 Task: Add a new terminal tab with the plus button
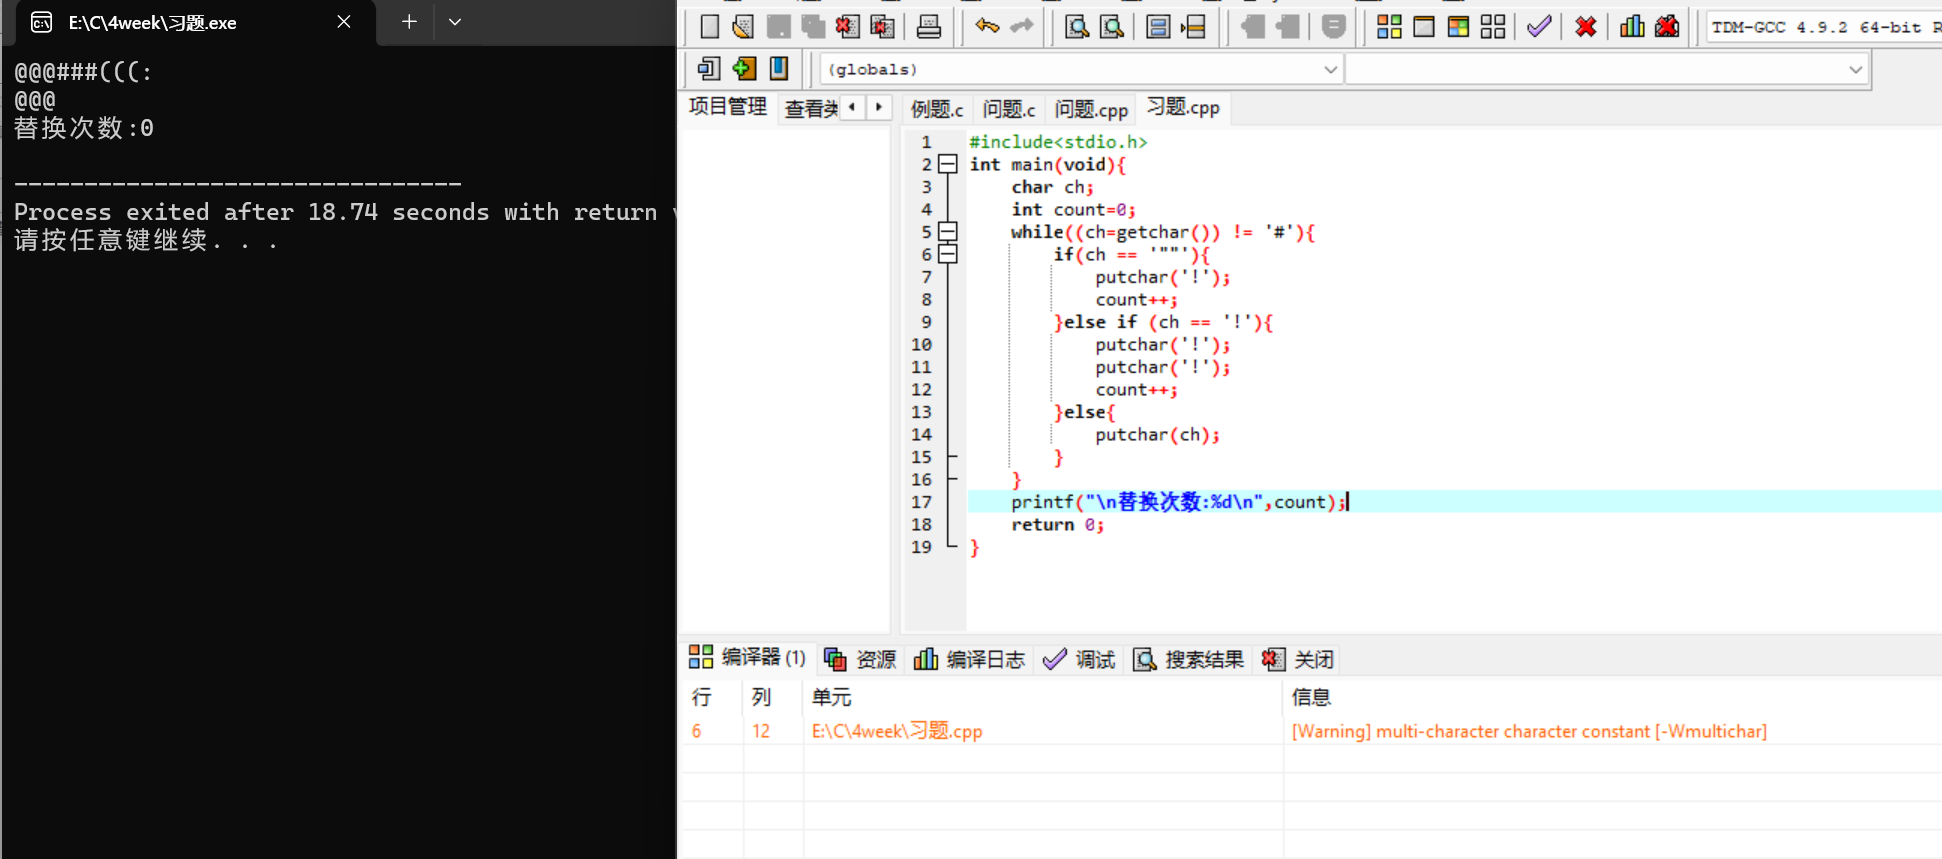[409, 21]
